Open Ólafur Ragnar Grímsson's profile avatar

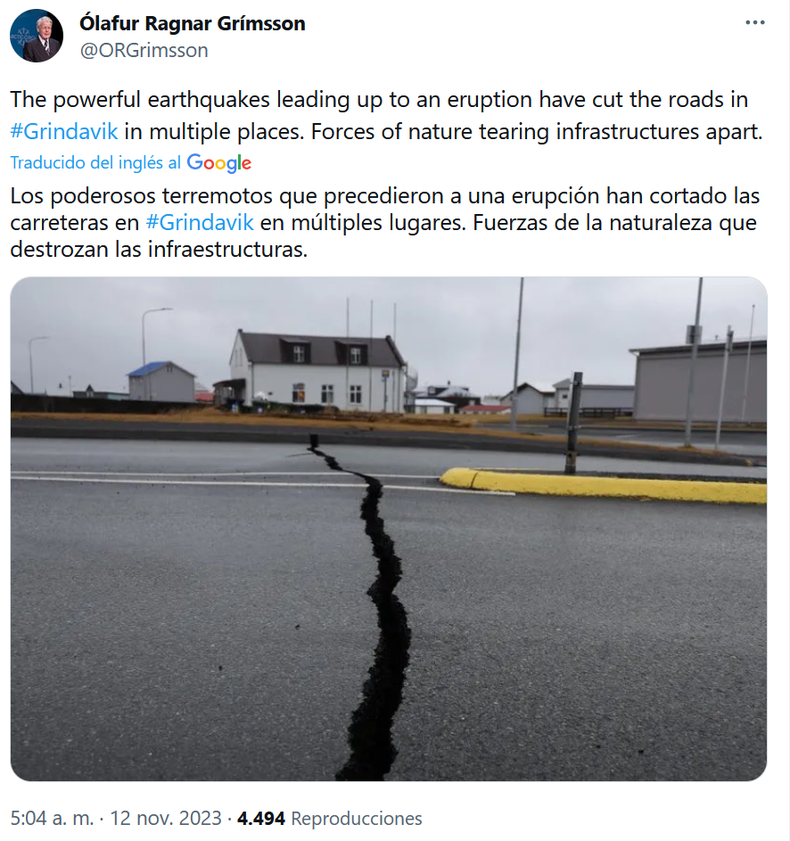point(37,33)
